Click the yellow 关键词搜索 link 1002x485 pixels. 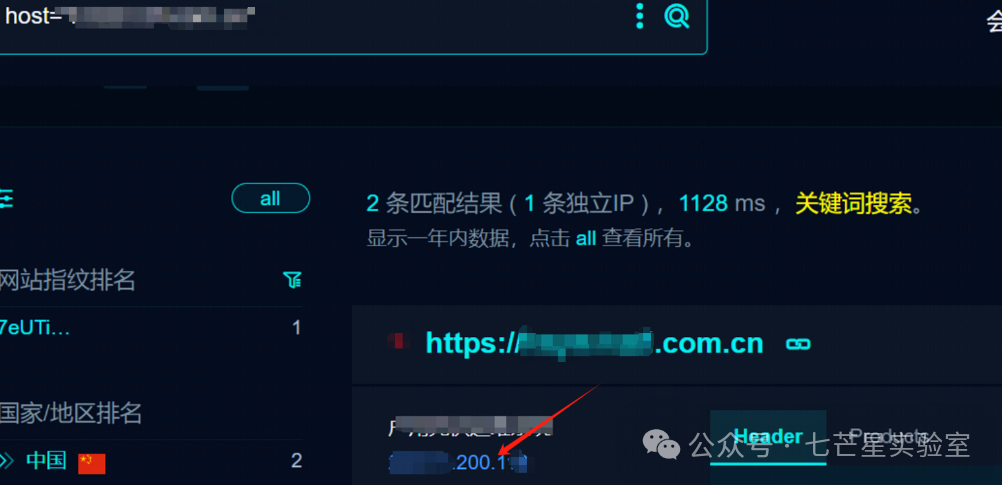point(853,204)
